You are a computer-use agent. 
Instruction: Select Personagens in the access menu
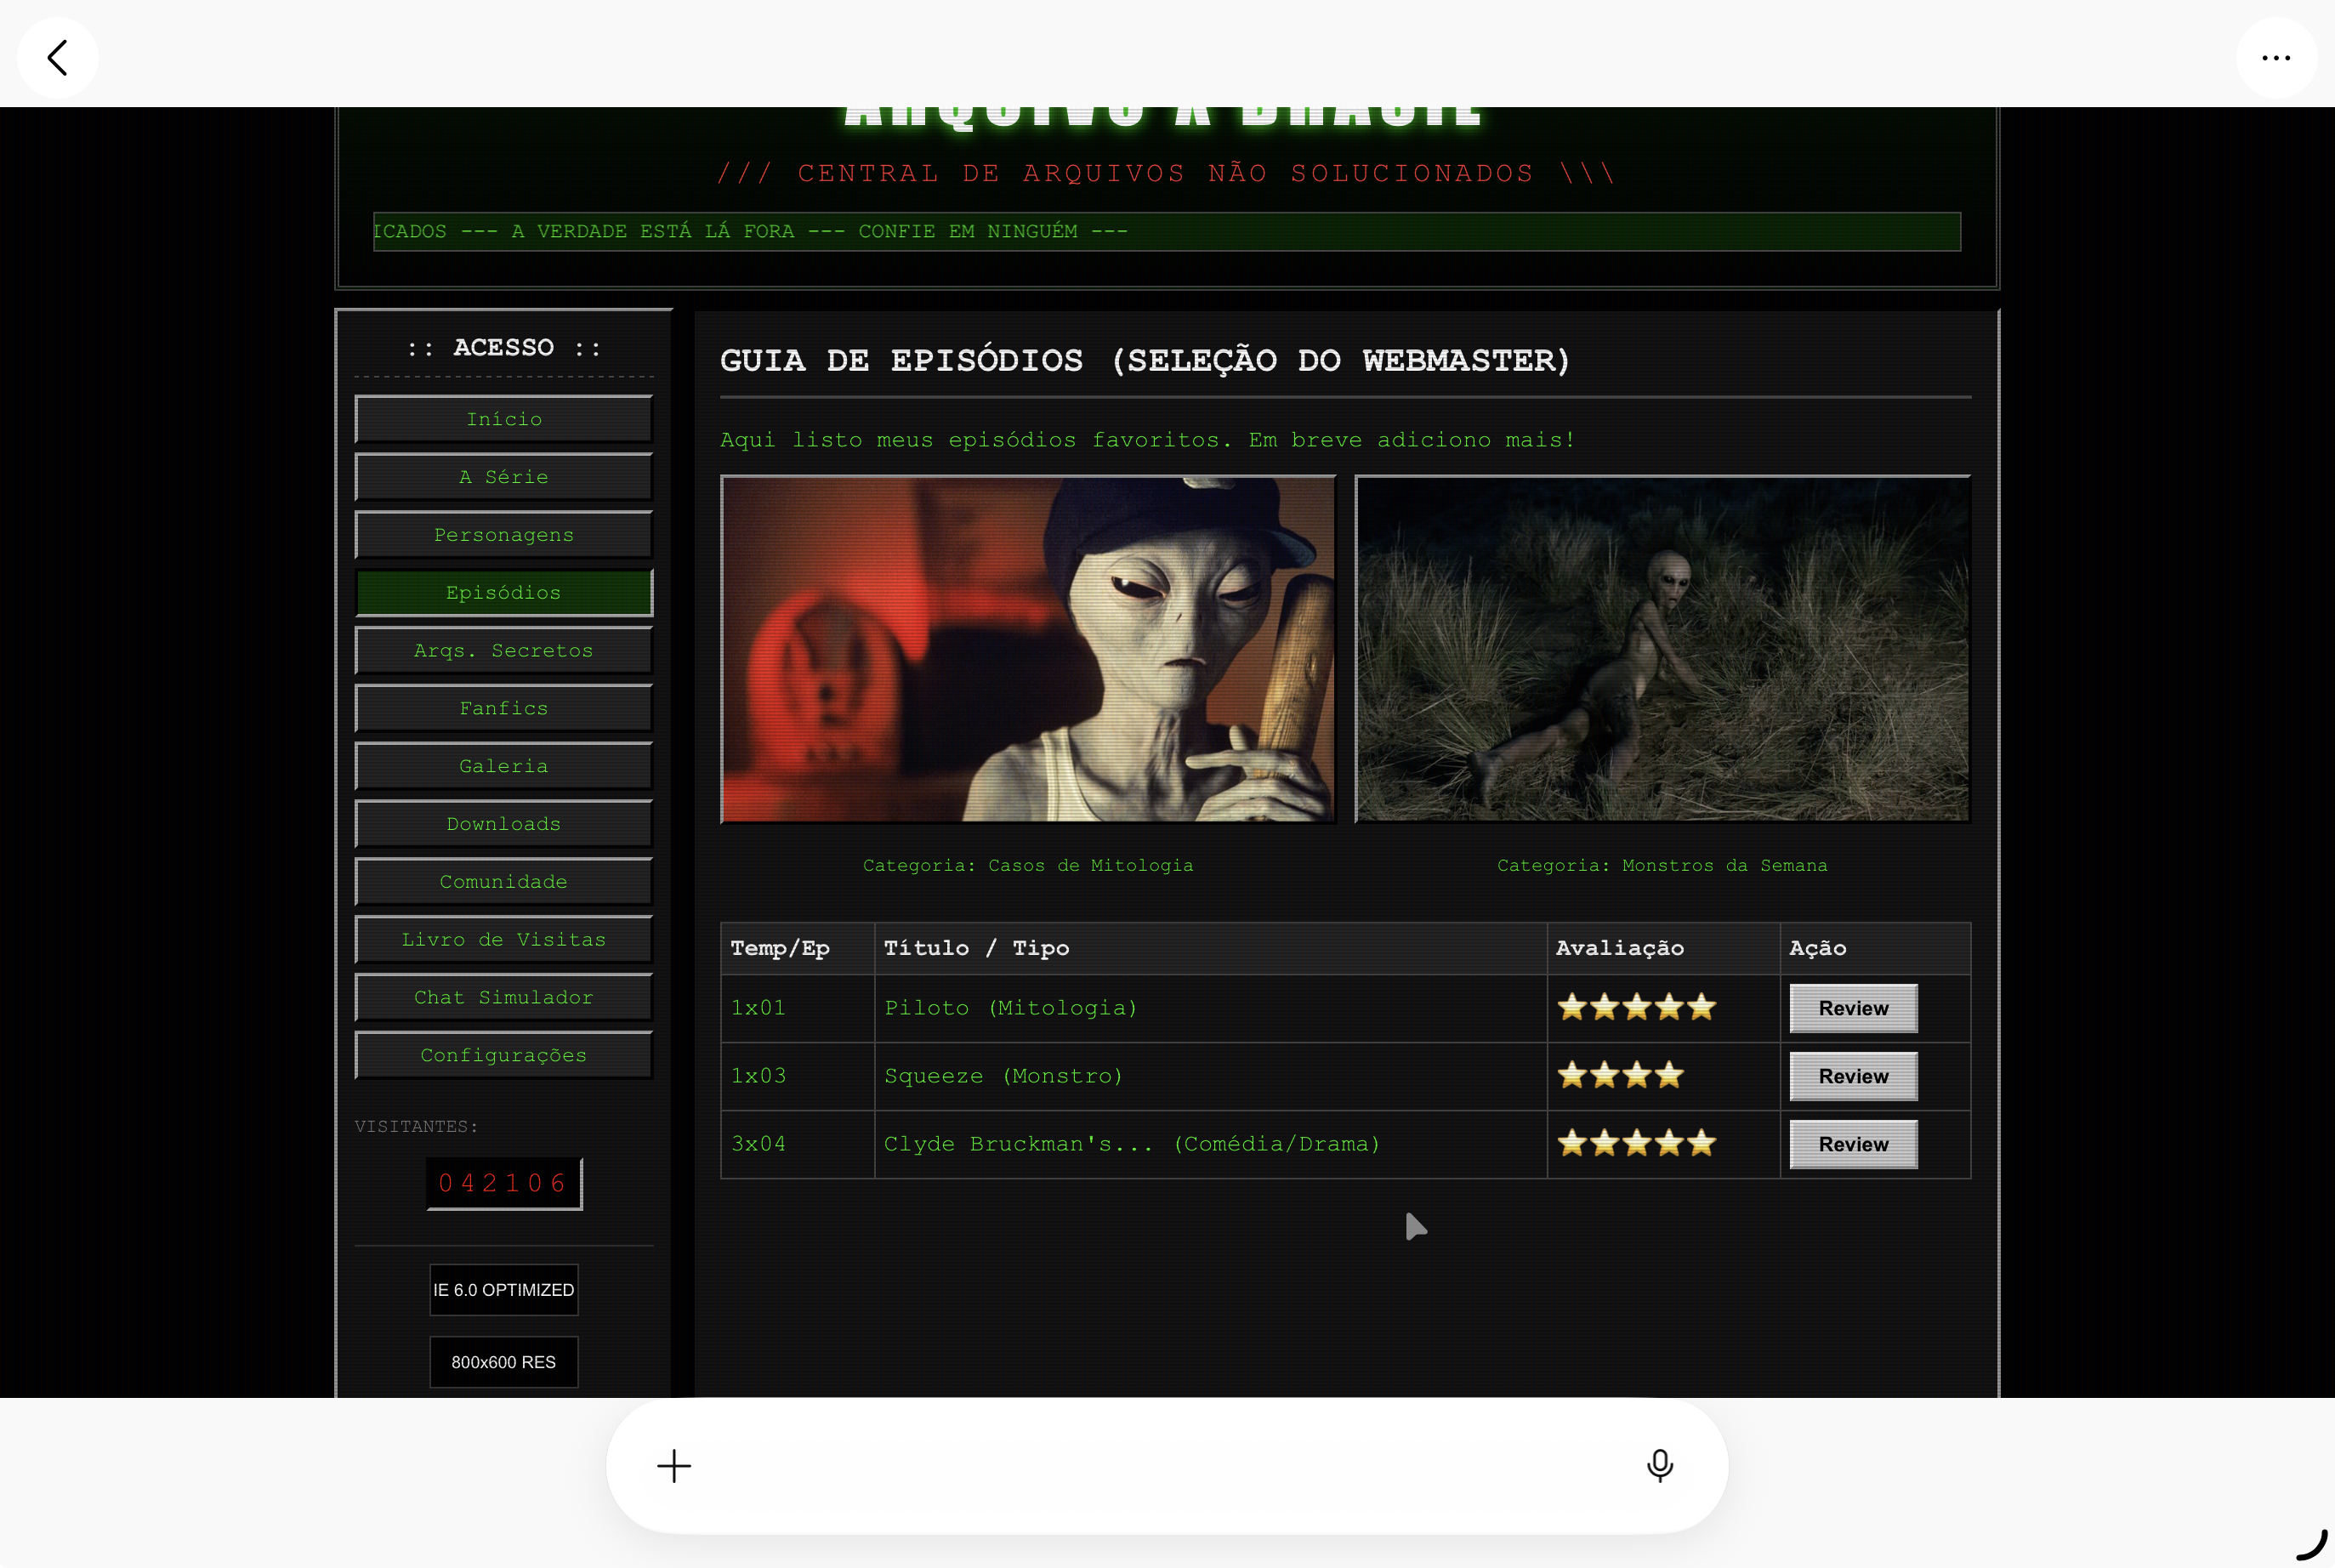point(504,535)
